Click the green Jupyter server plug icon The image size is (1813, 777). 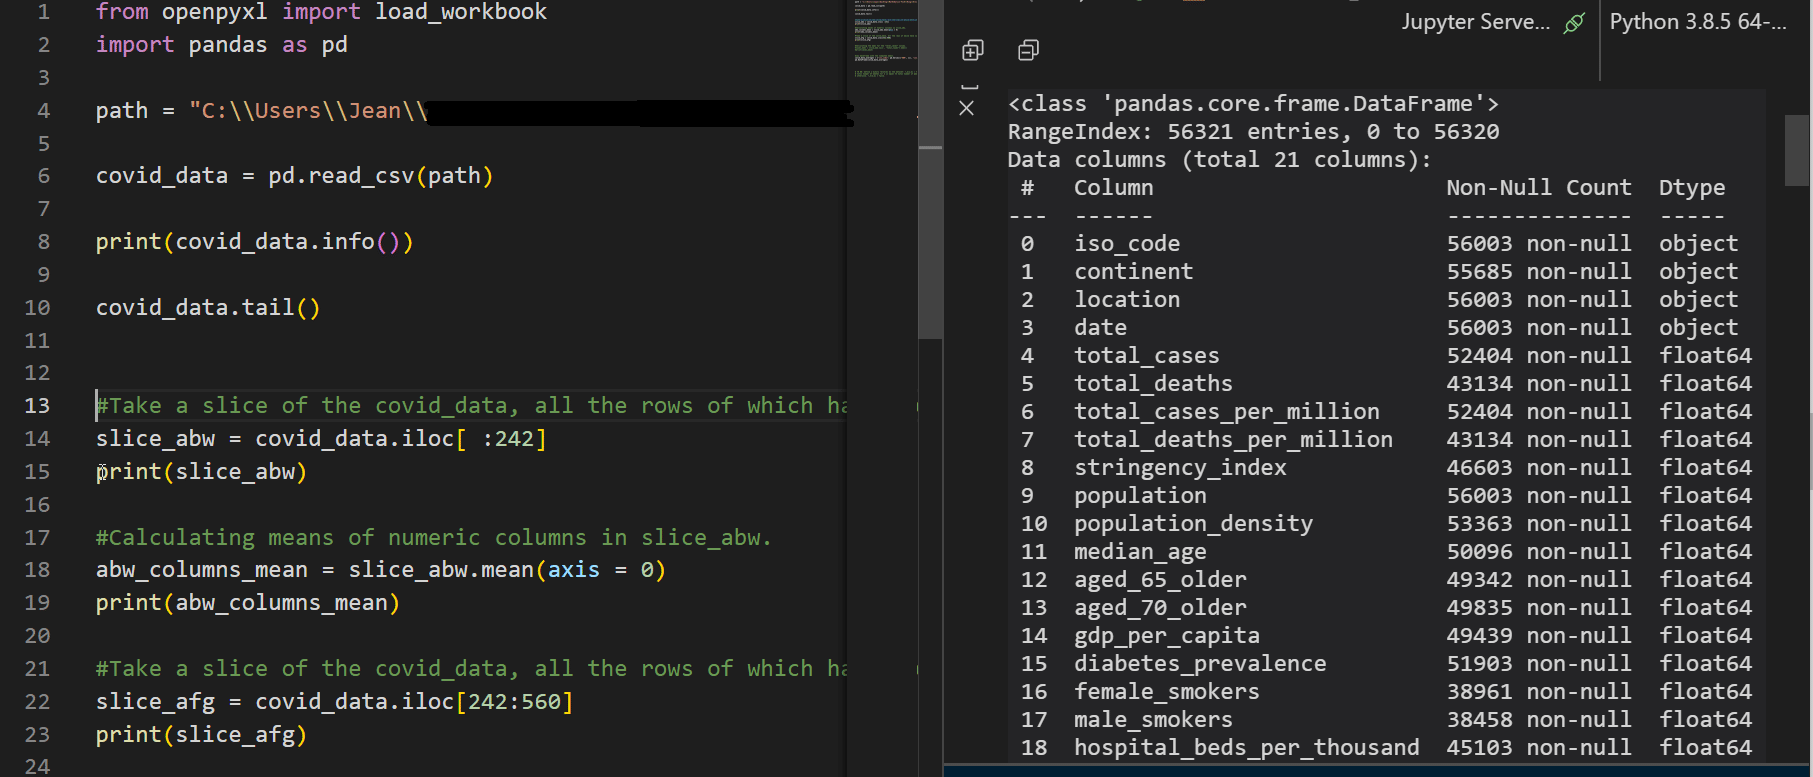(1574, 22)
